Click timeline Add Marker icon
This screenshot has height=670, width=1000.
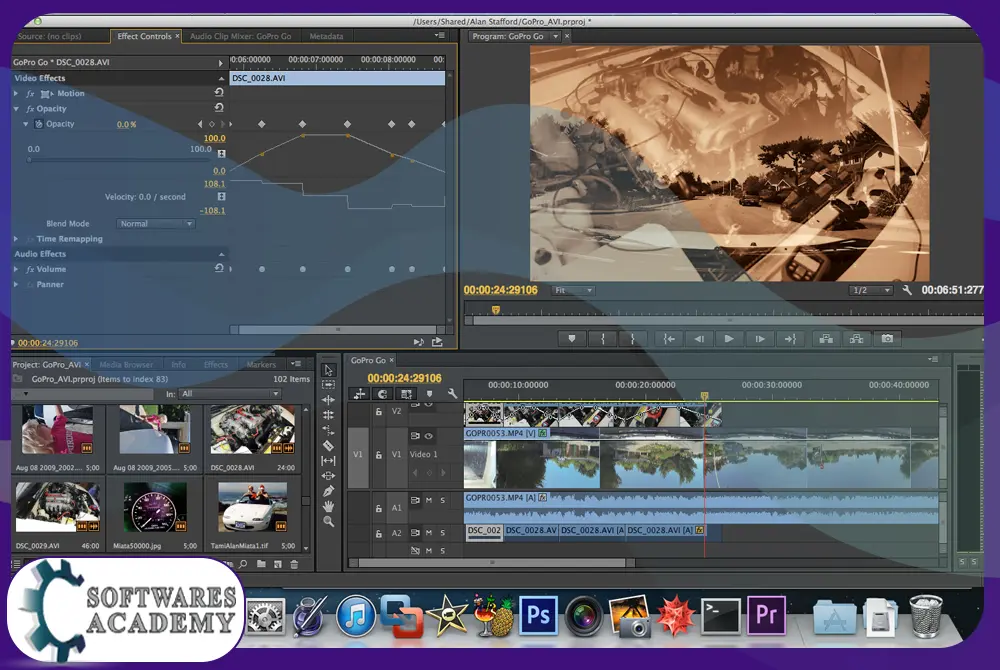pos(429,394)
